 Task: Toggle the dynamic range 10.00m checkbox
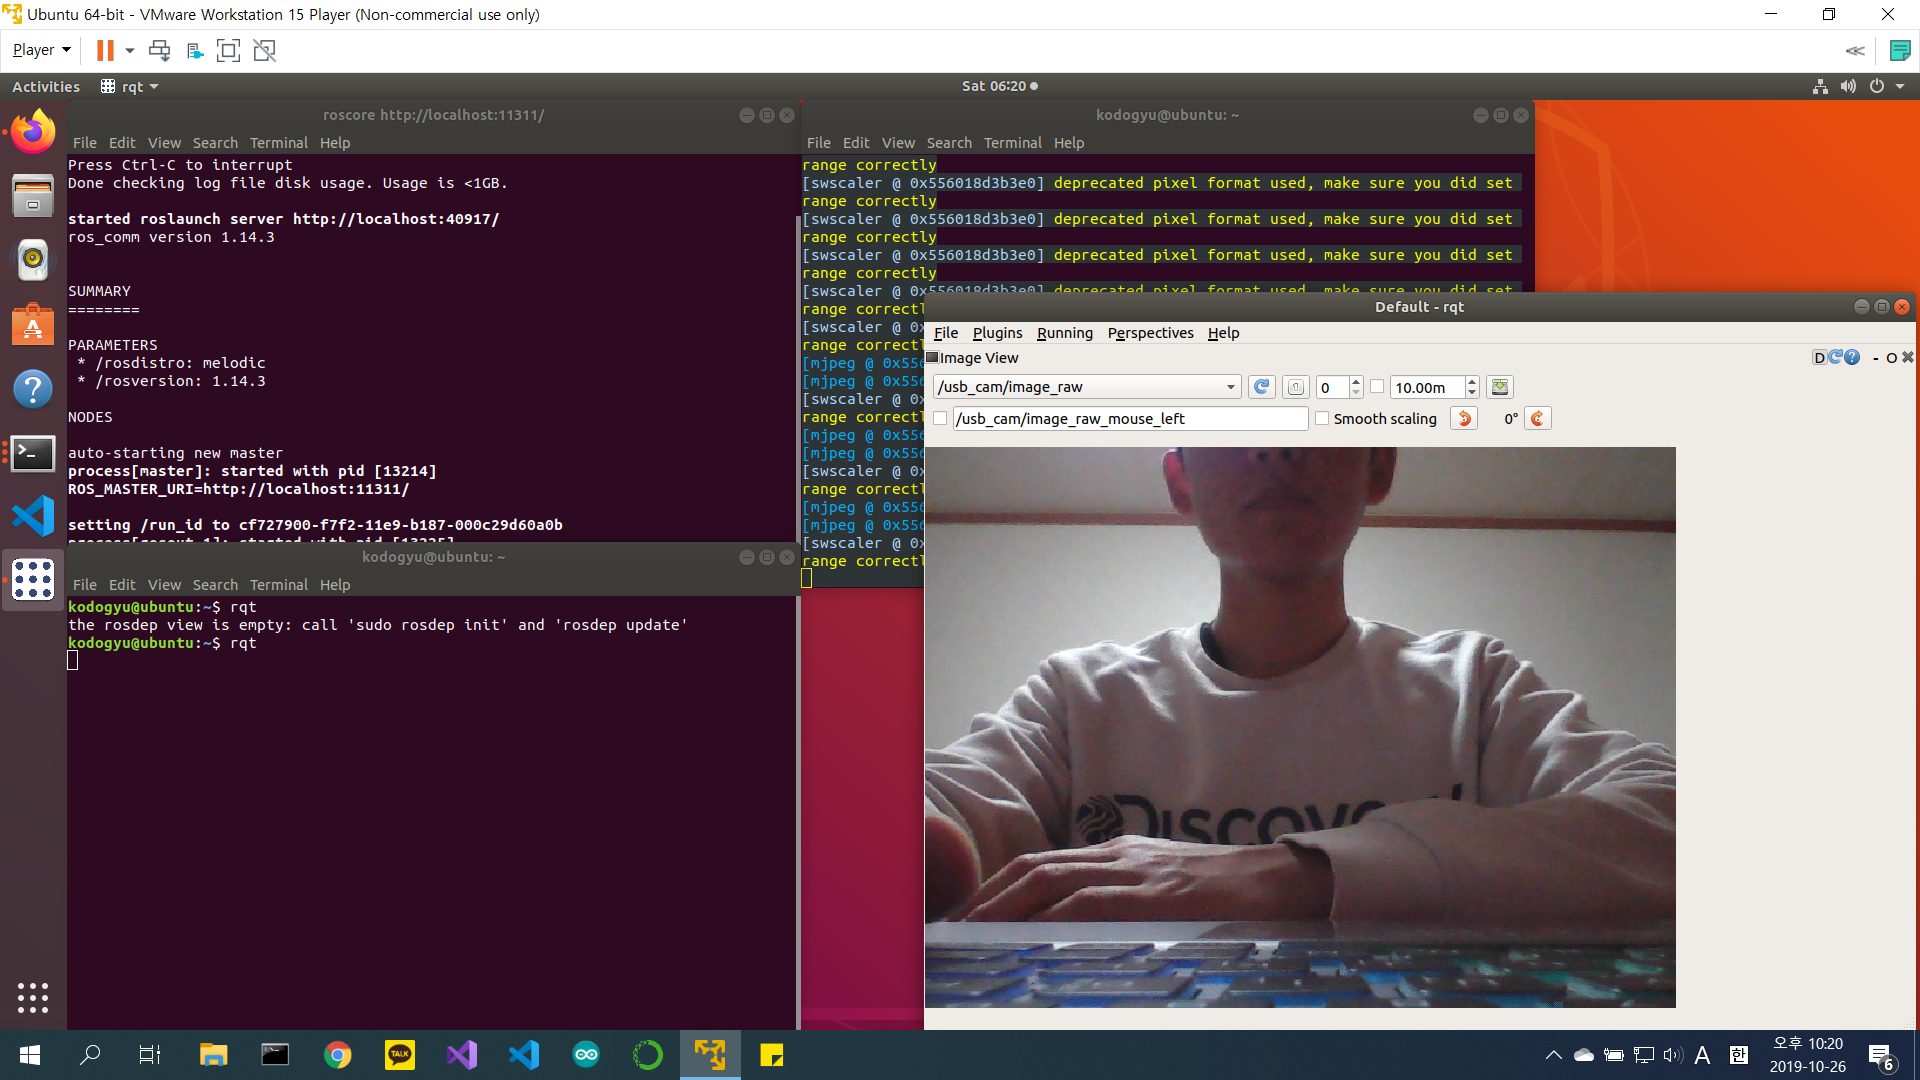pyautogui.click(x=1377, y=387)
